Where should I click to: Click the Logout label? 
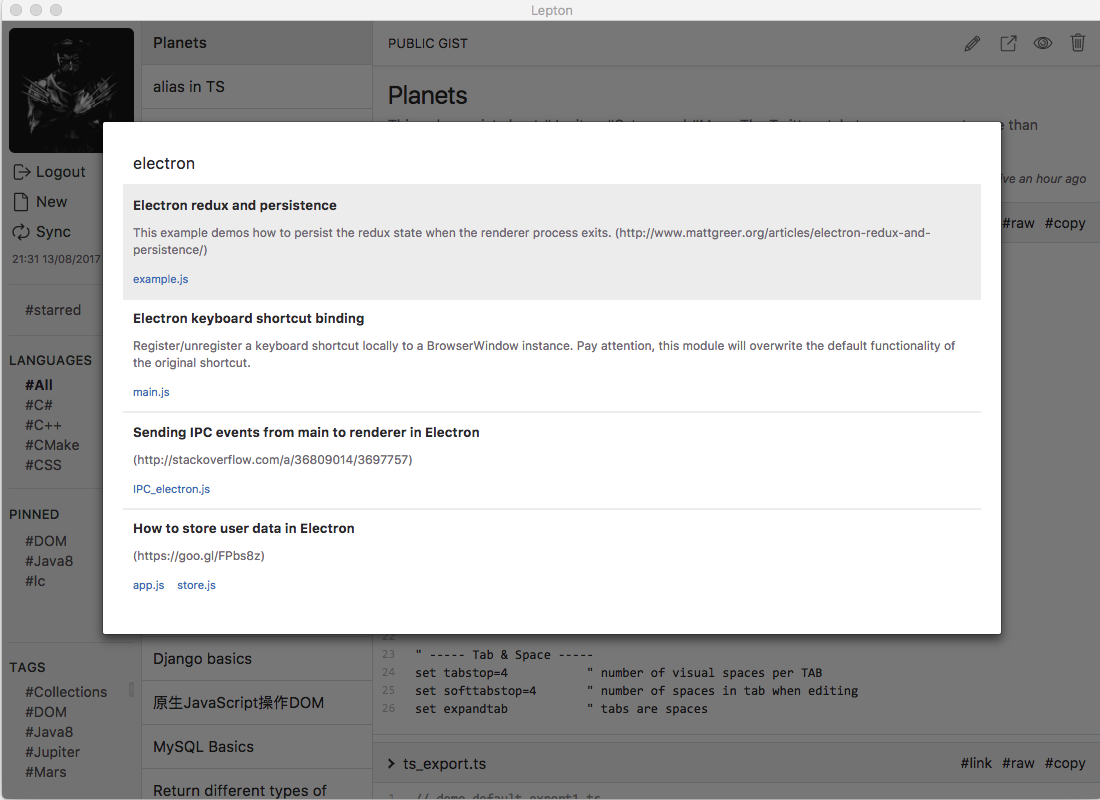pos(60,172)
